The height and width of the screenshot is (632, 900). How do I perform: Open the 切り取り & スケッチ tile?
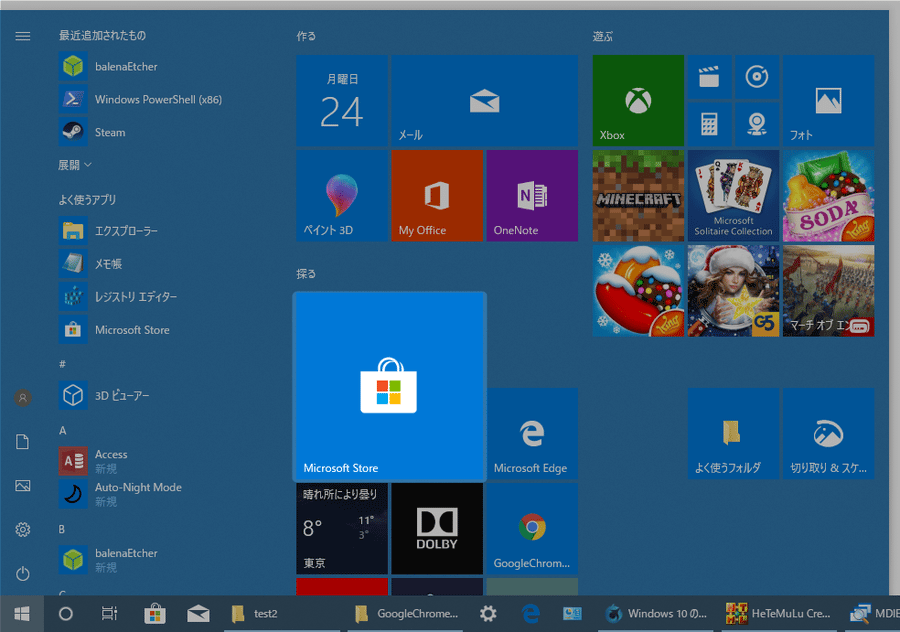tap(828, 433)
